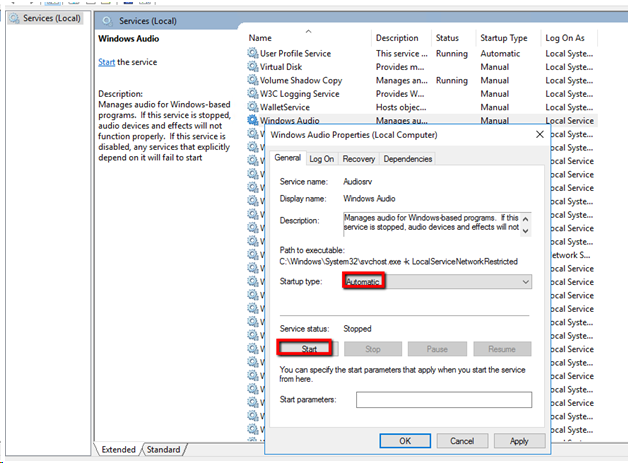
Task: Click in the Start parameters field
Action: click(x=444, y=400)
